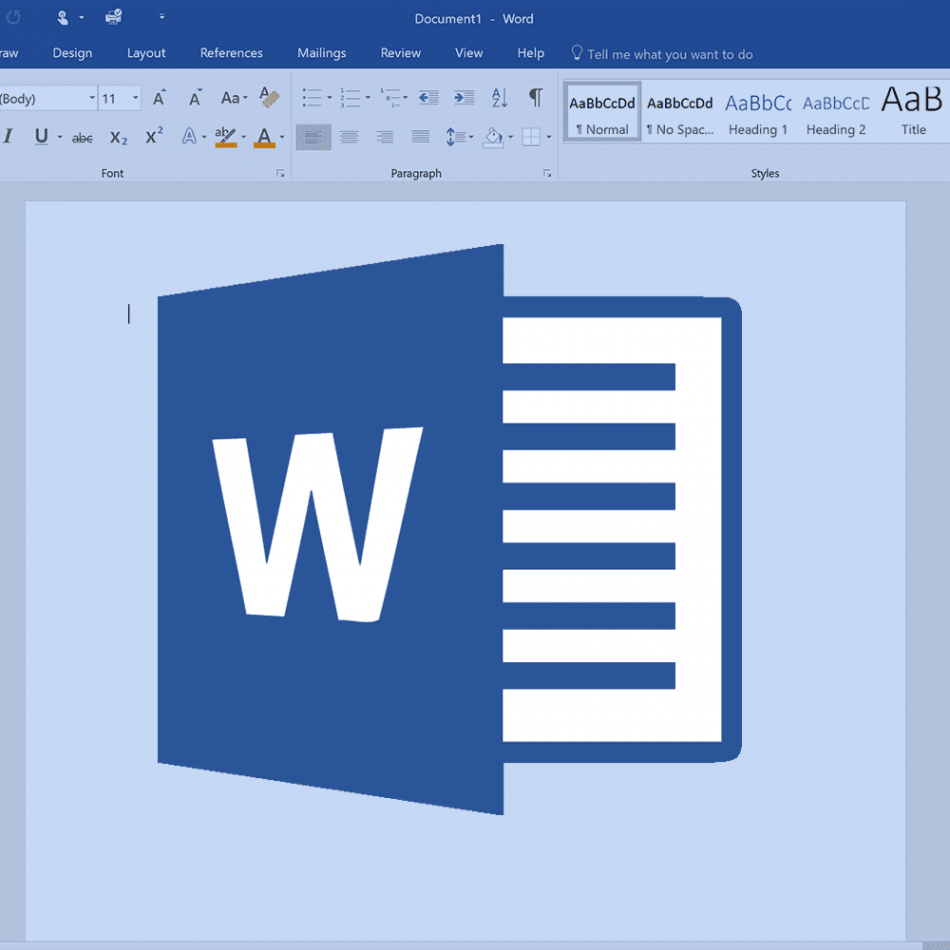This screenshot has width=950, height=950.
Task: Toggle Underline formatting on
Action: tap(40, 137)
